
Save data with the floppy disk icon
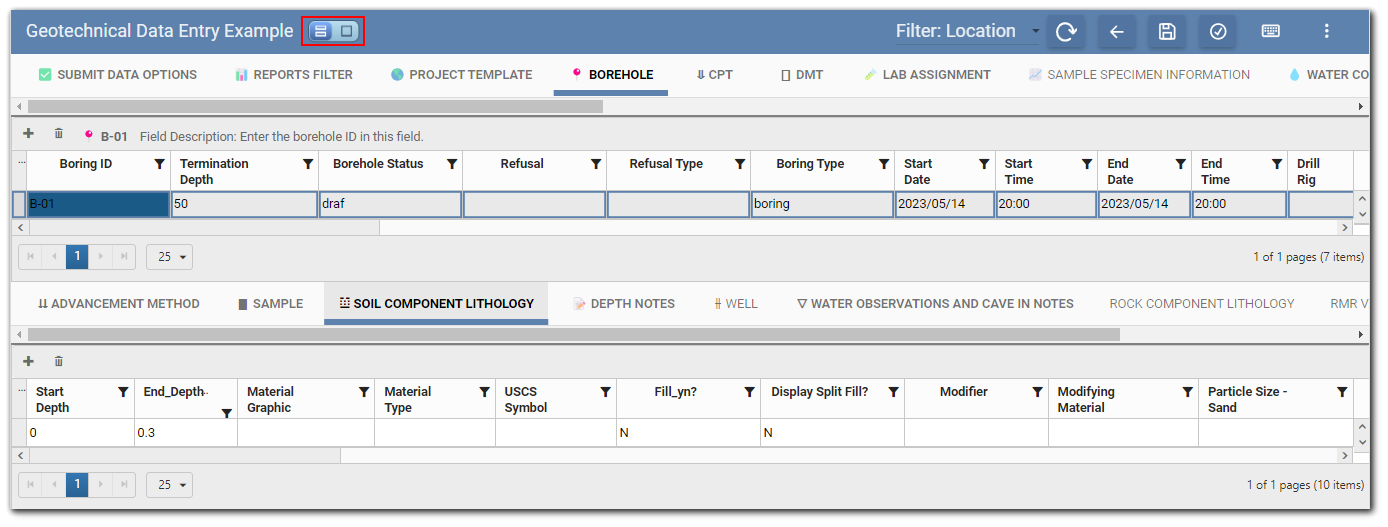click(1167, 31)
